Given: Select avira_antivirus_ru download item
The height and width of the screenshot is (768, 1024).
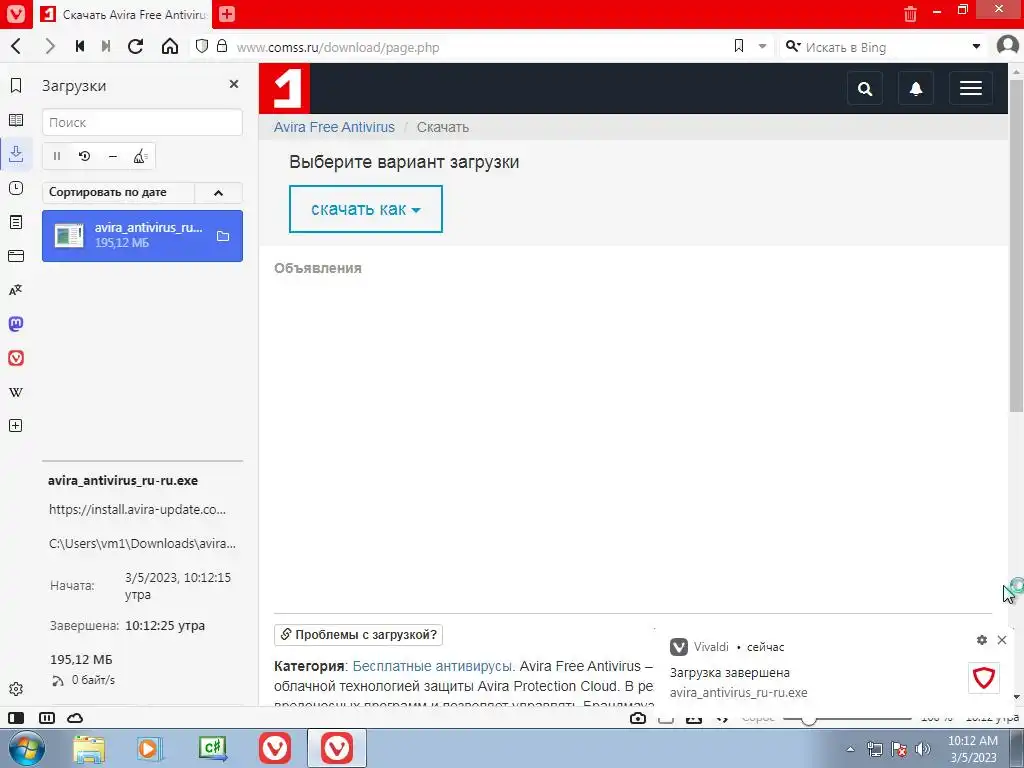Looking at the screenshot, I should [142, 236].
